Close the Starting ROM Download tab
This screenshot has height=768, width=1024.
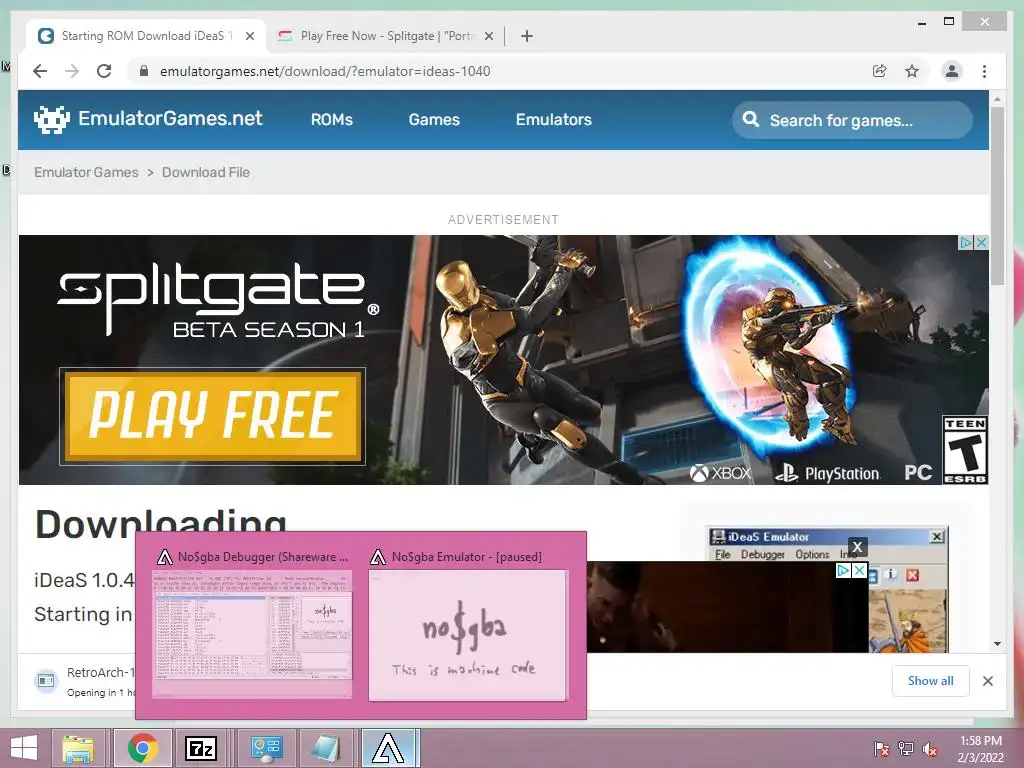[x=249, y=36]
